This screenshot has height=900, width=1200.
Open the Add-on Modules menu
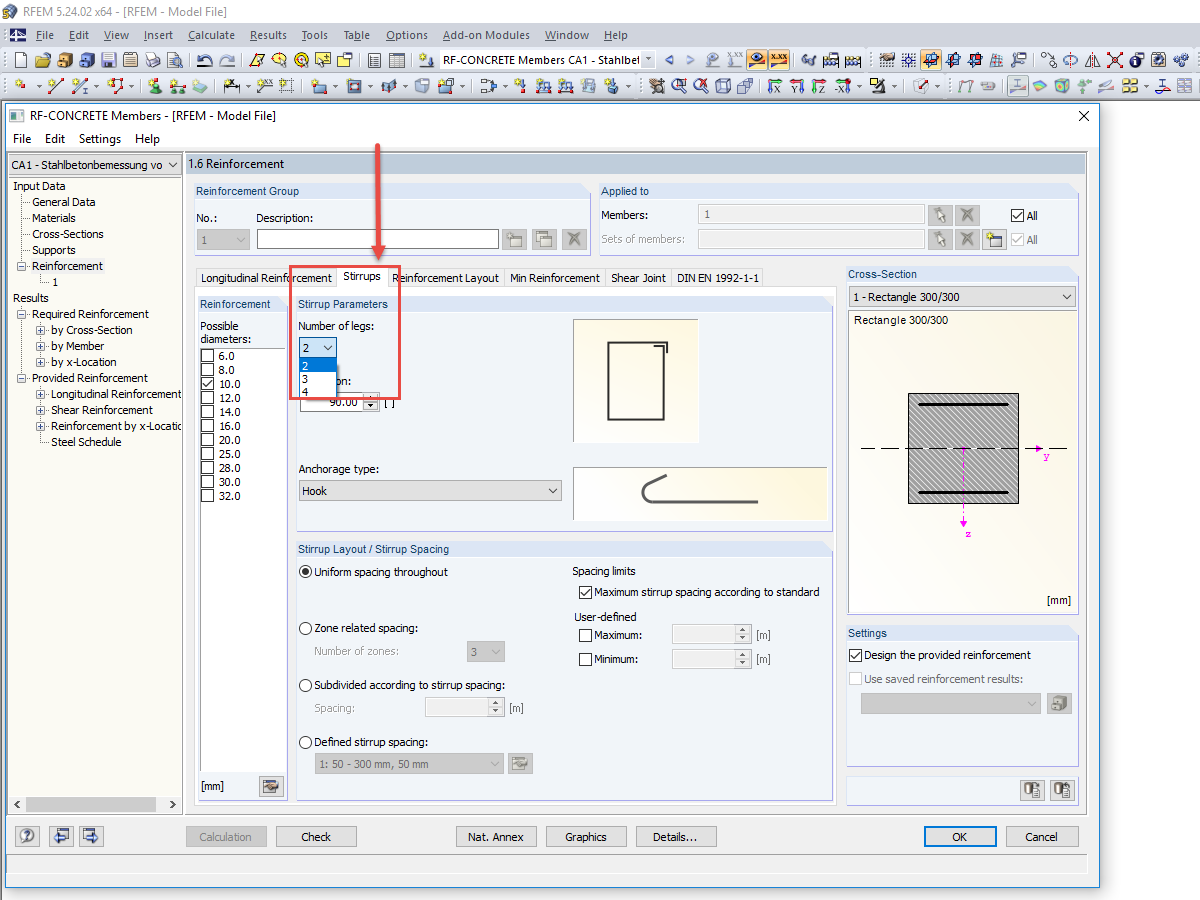[486, 35]
